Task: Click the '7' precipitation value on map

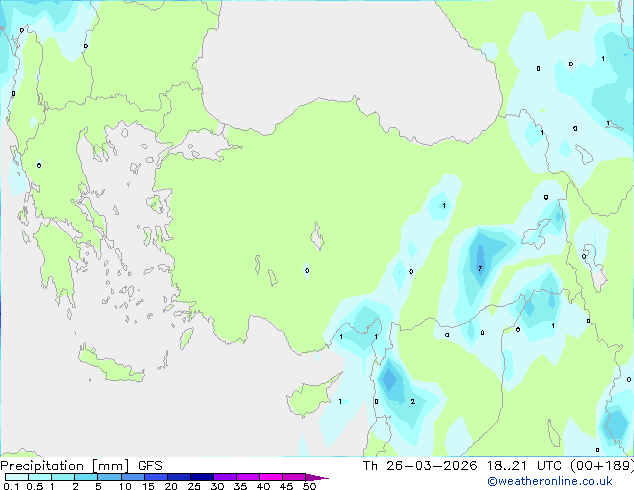Action: [x=480, y=268]
